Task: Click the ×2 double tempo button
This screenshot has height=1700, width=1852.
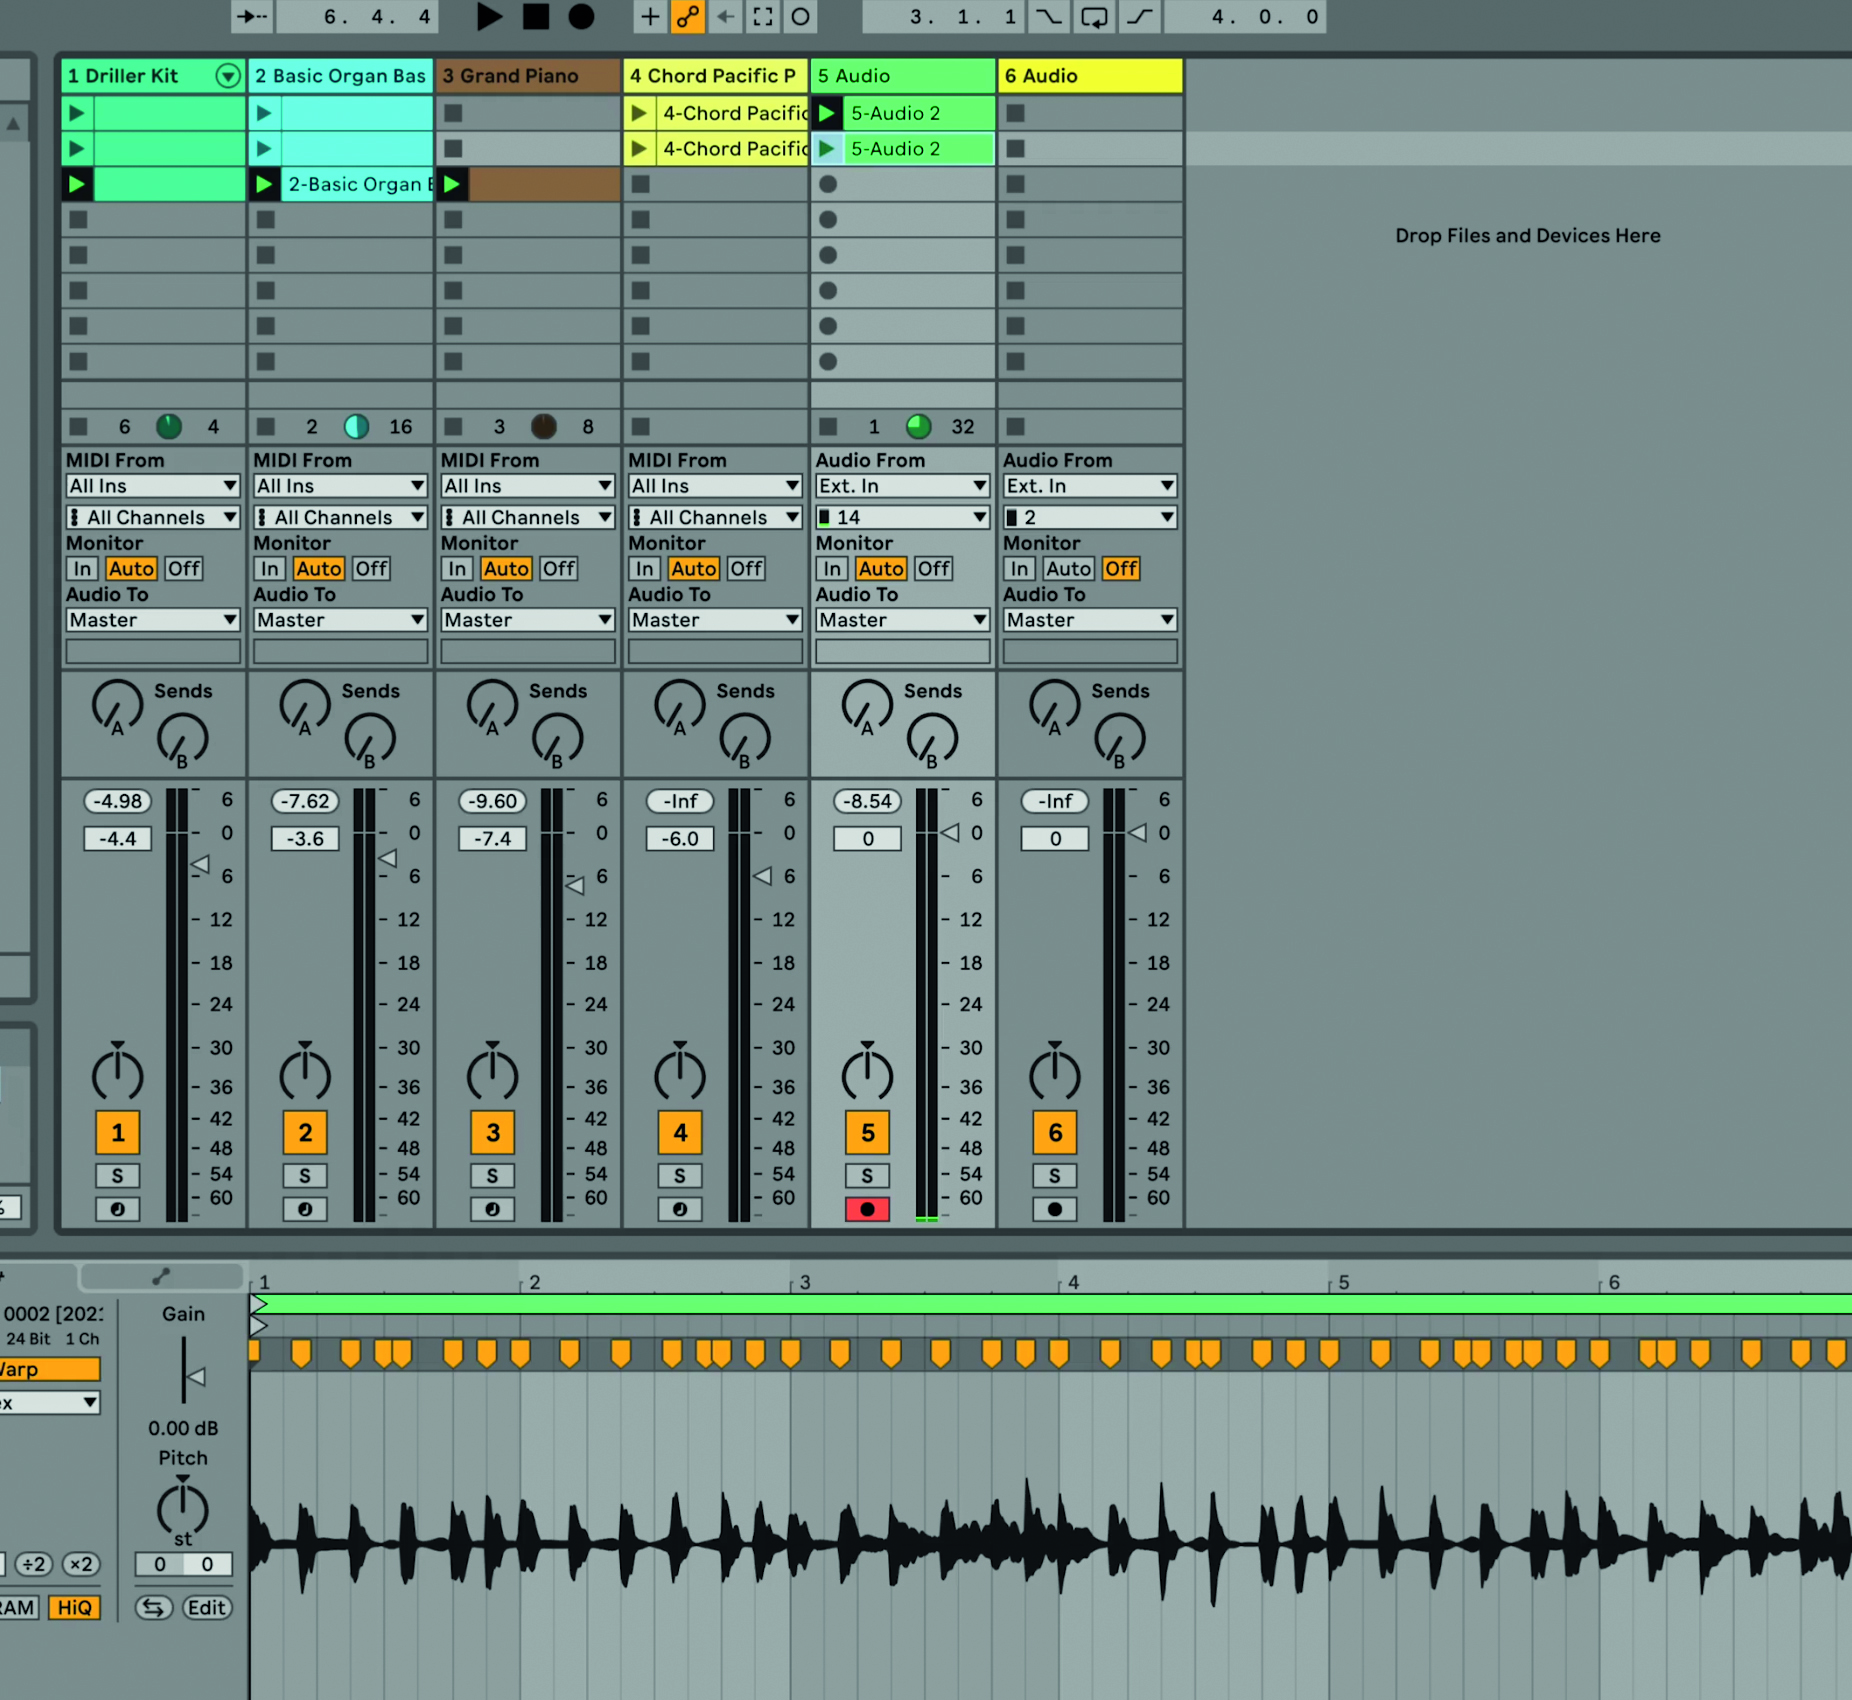Action: (x=81, y=1564)
